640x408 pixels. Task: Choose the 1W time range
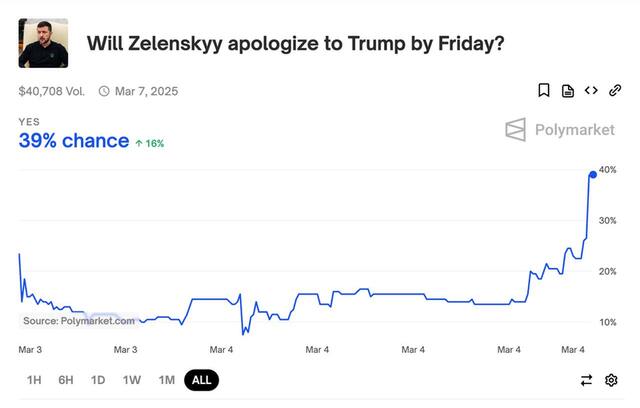(132, 380)
